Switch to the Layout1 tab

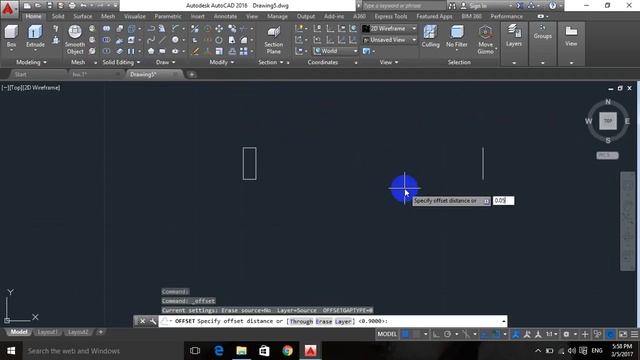click(47, 332)
